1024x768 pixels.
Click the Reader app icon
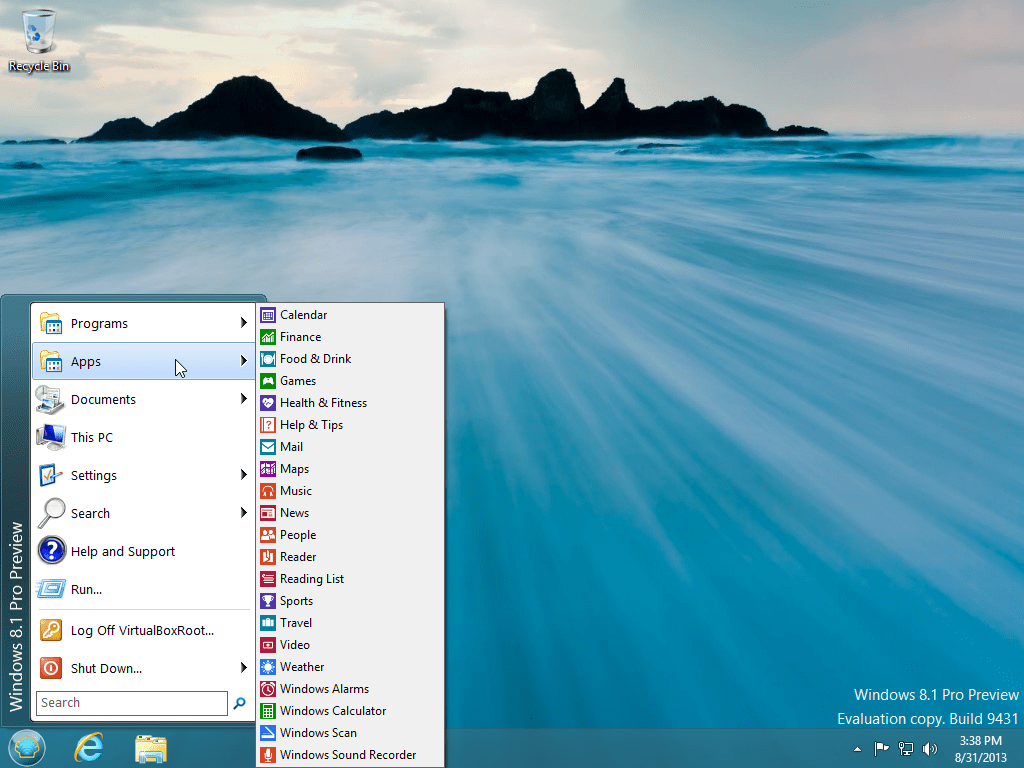click(268, 557)
